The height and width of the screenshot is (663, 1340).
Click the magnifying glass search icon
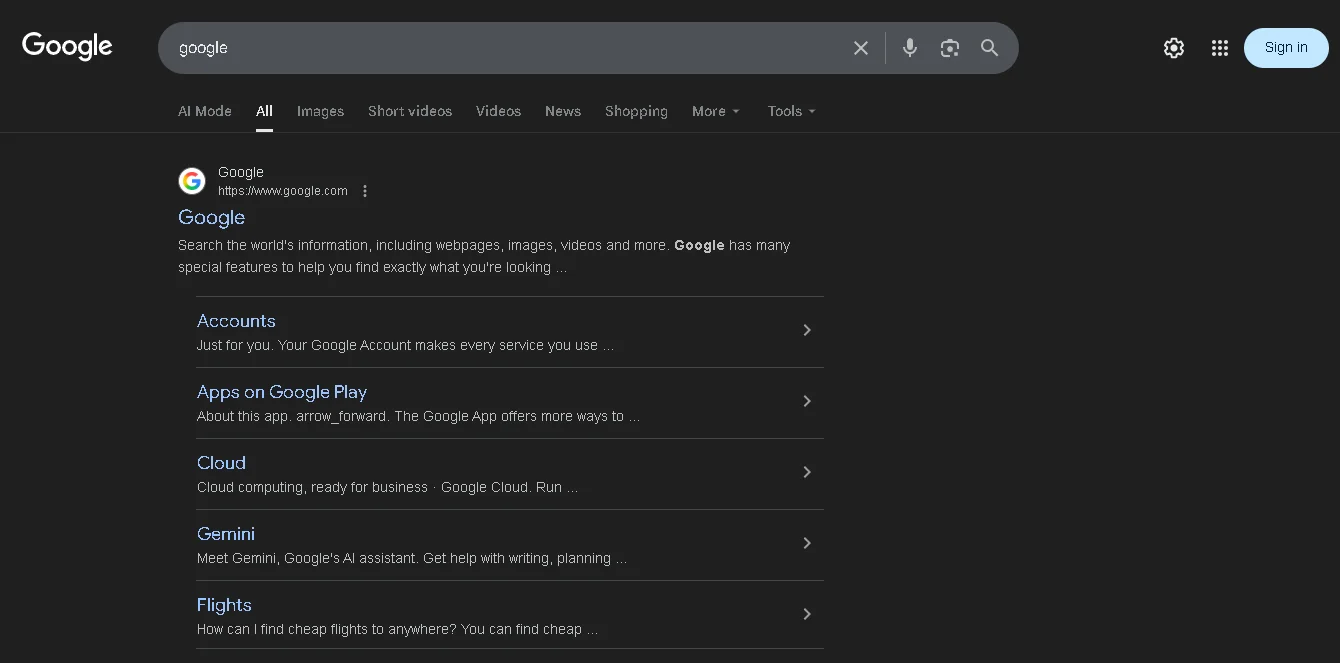(989, 48)
